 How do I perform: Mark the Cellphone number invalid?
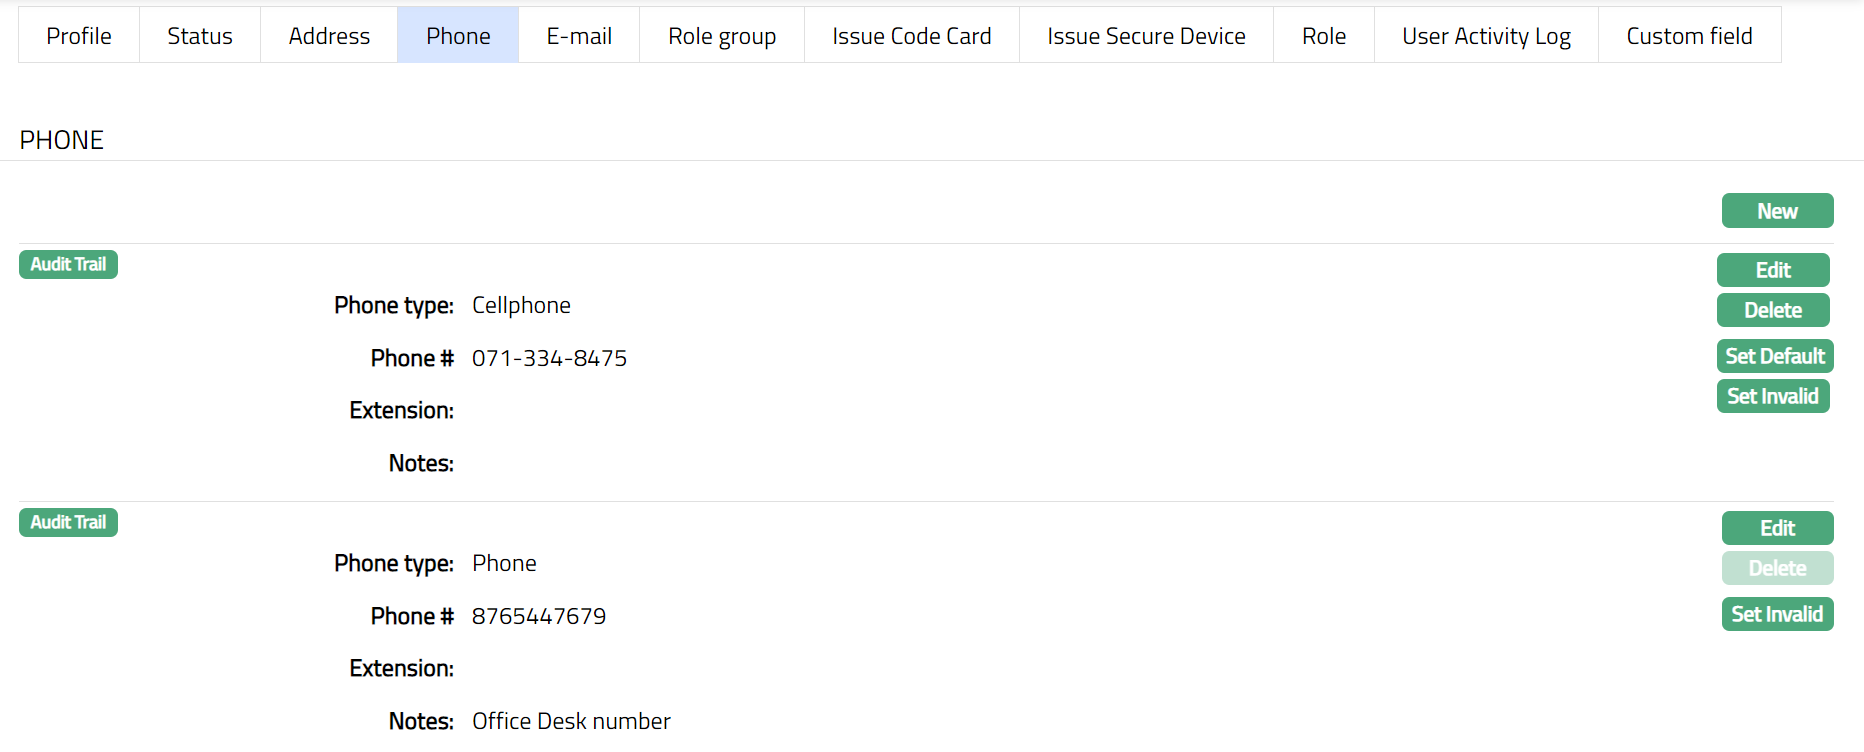coord(1773,396)
